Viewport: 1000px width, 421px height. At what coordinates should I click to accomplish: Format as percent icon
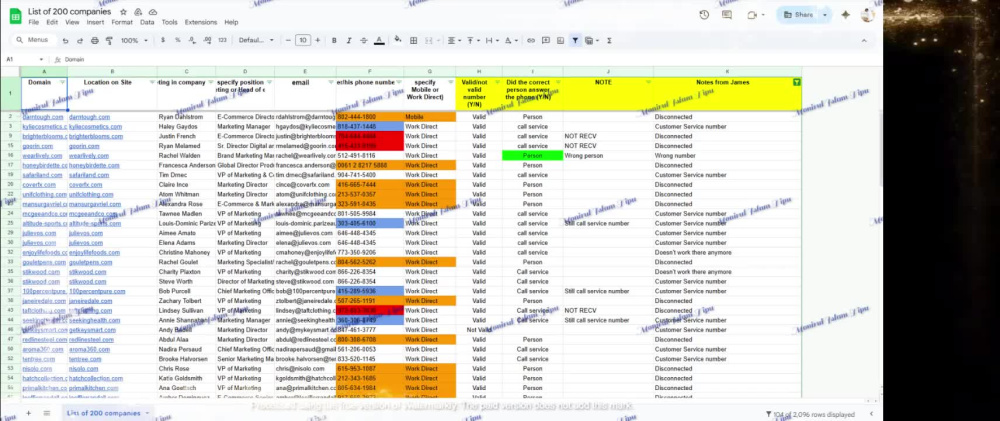click(x=177, y=40)
